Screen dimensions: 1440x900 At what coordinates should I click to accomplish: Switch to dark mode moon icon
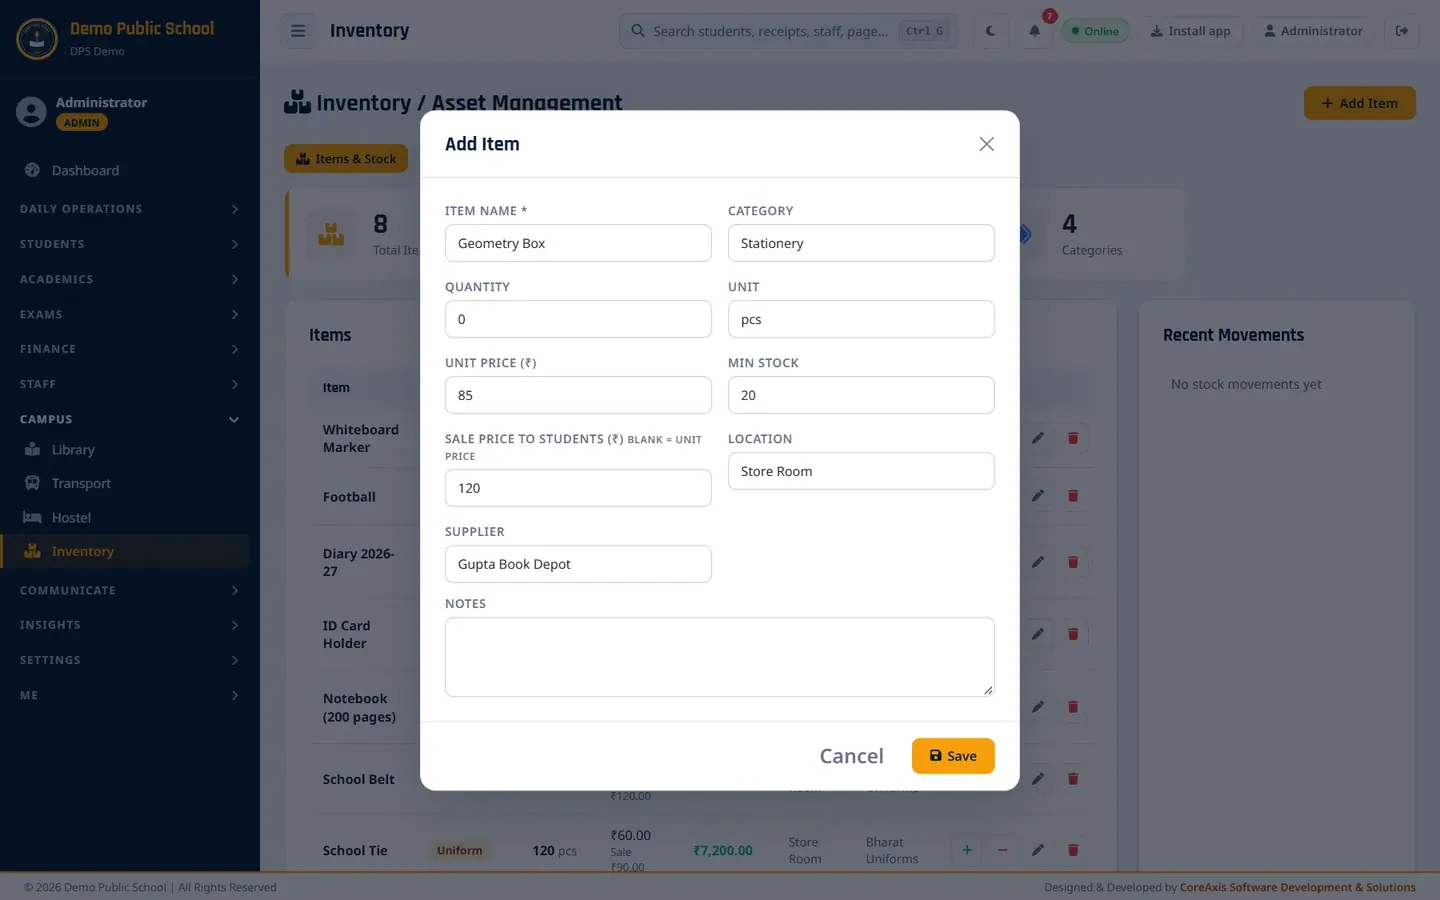click(x=990, y=31)
